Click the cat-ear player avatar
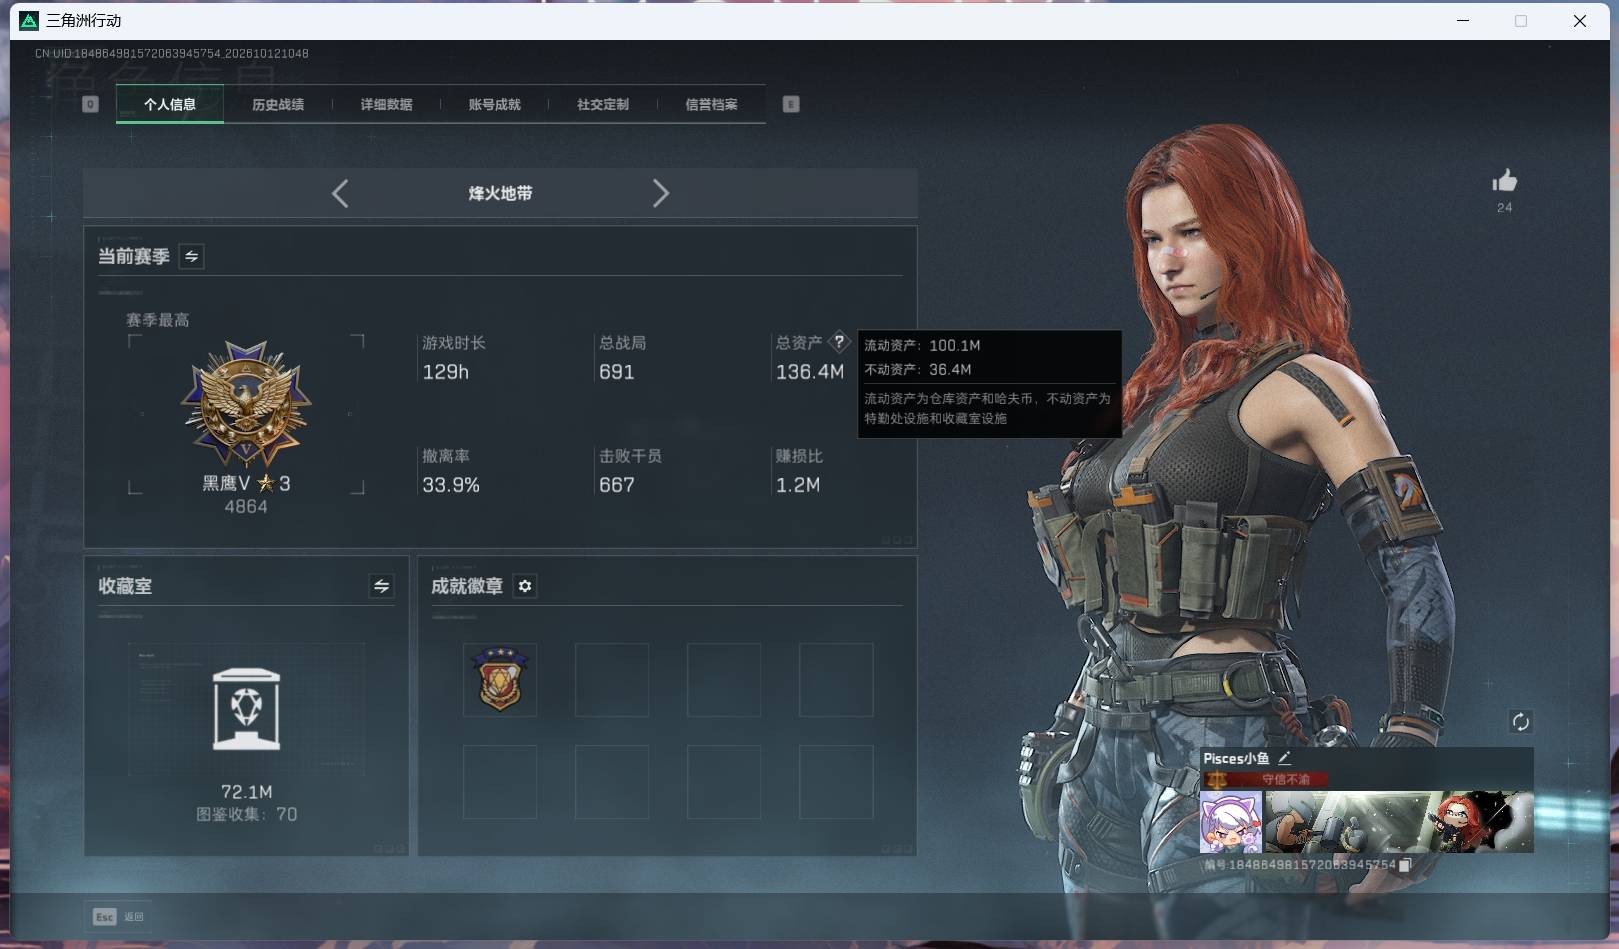This screenshot has height=949, width=1619. [x=1231, y=822]
